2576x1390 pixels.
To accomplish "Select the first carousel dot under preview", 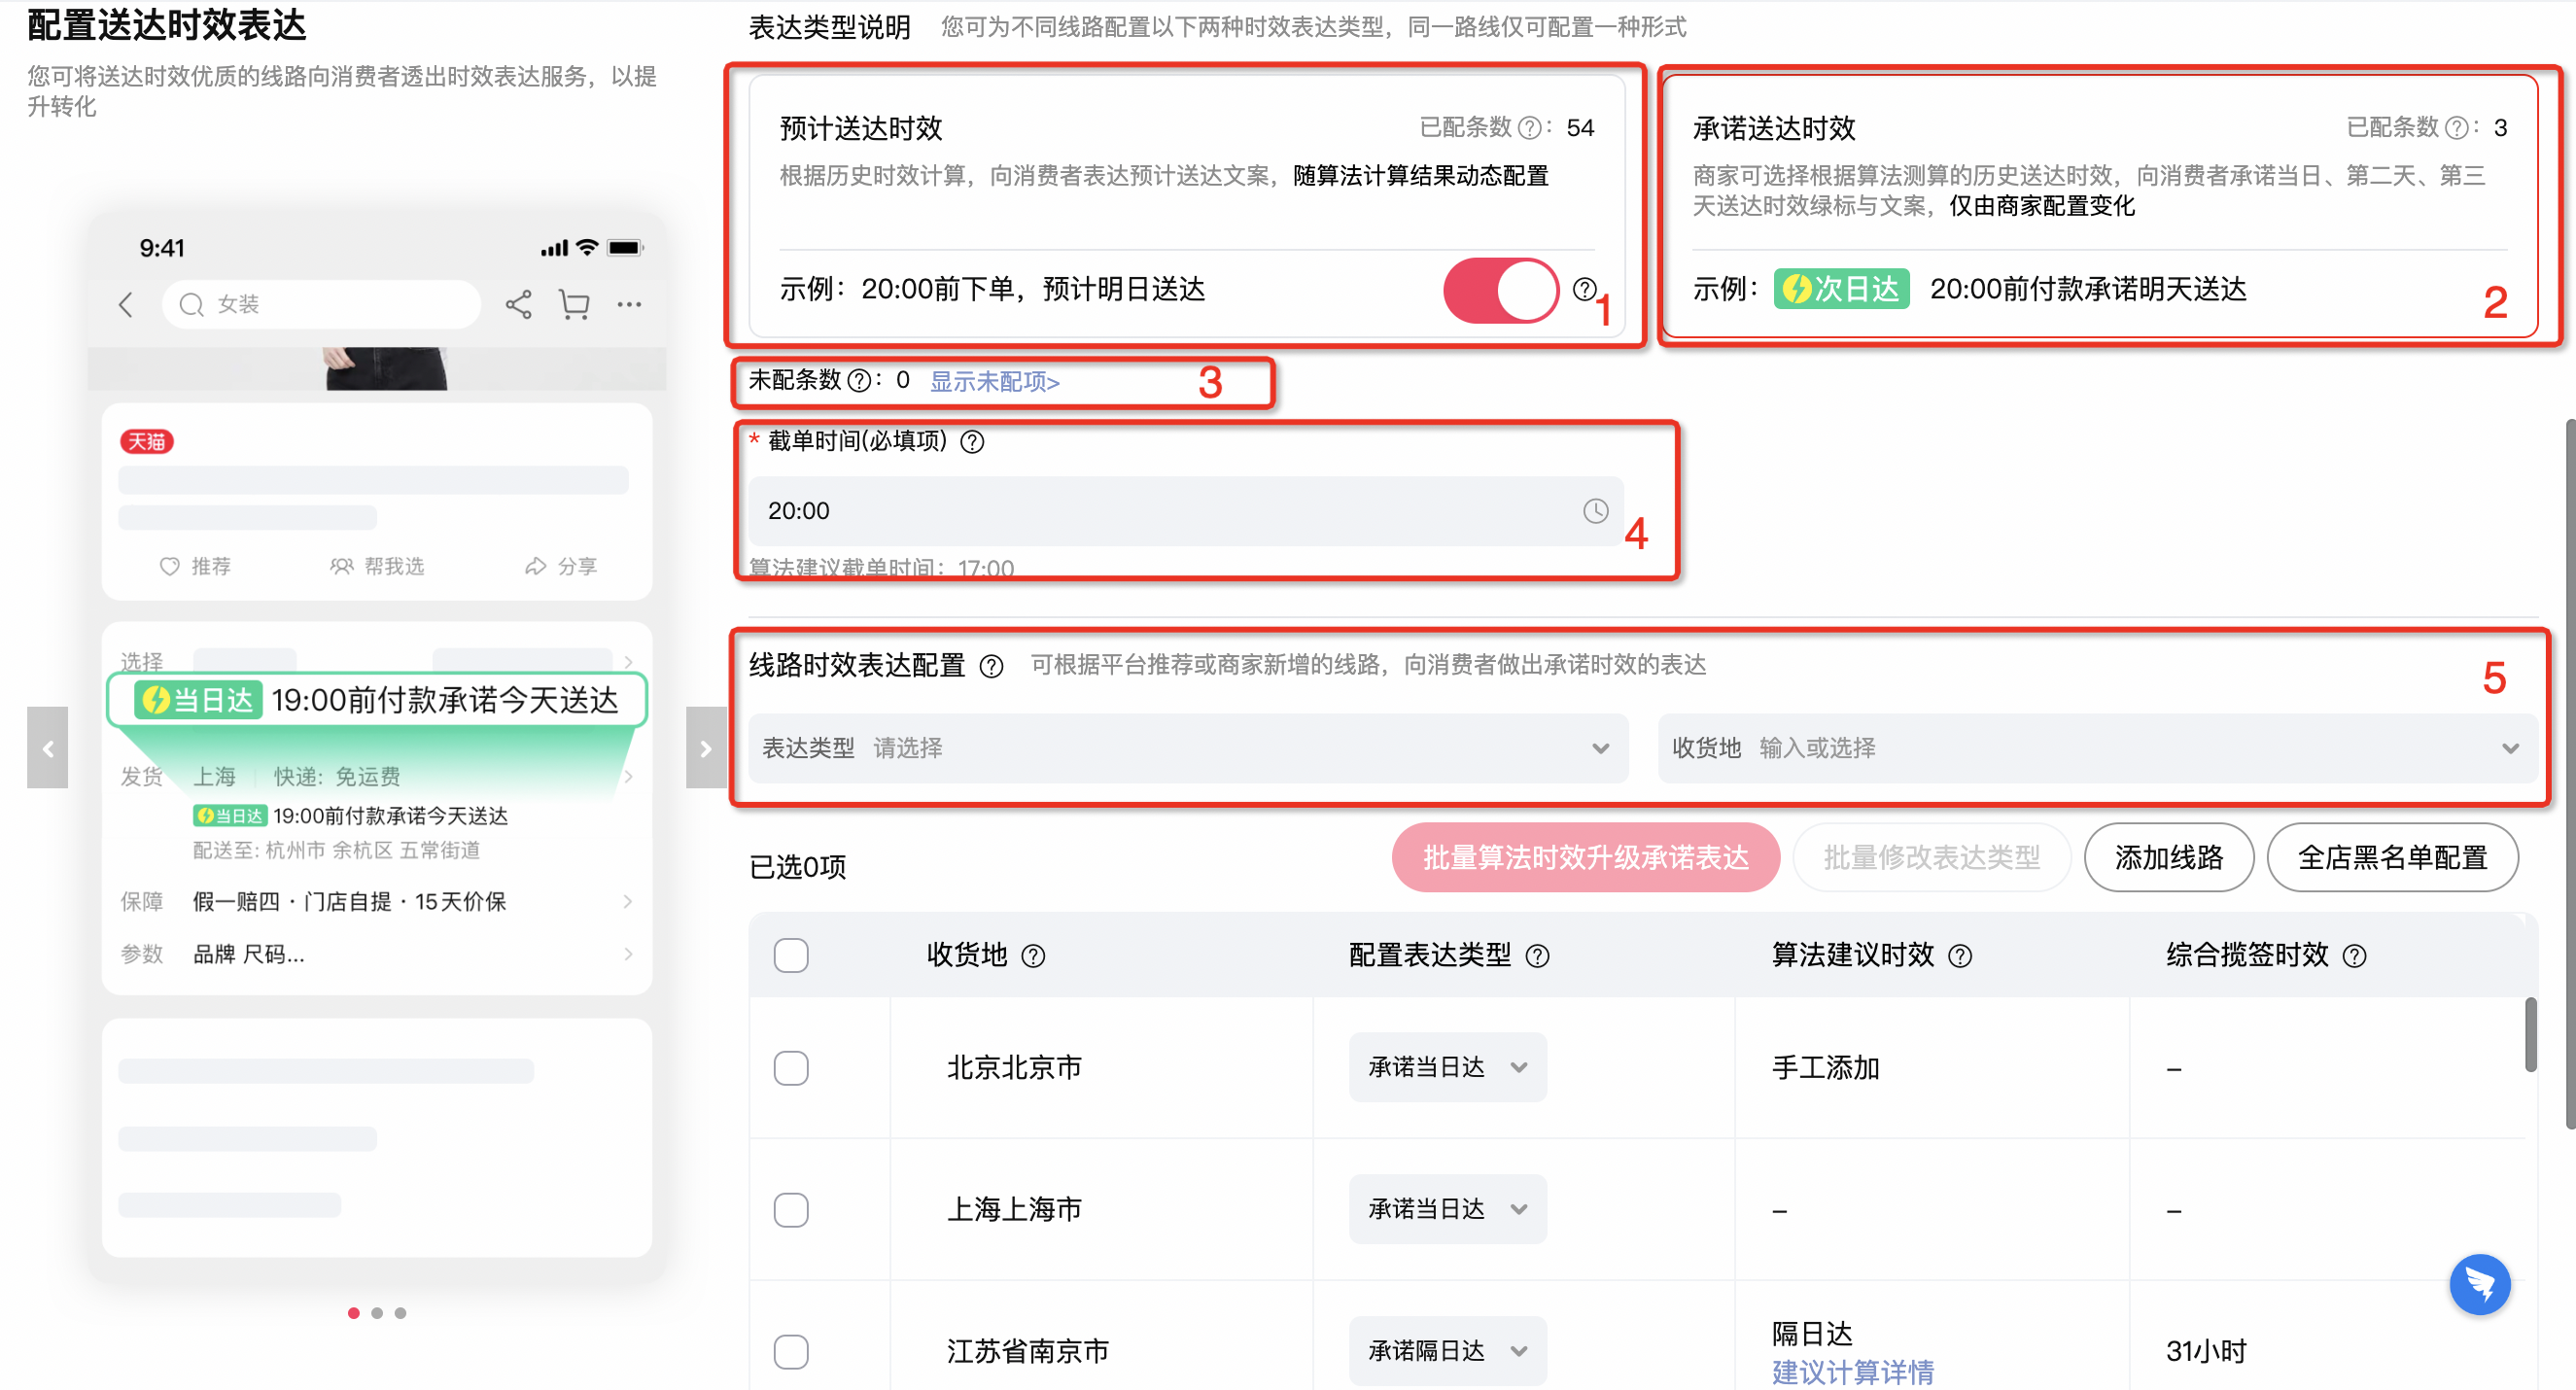I will [353, 1314].
